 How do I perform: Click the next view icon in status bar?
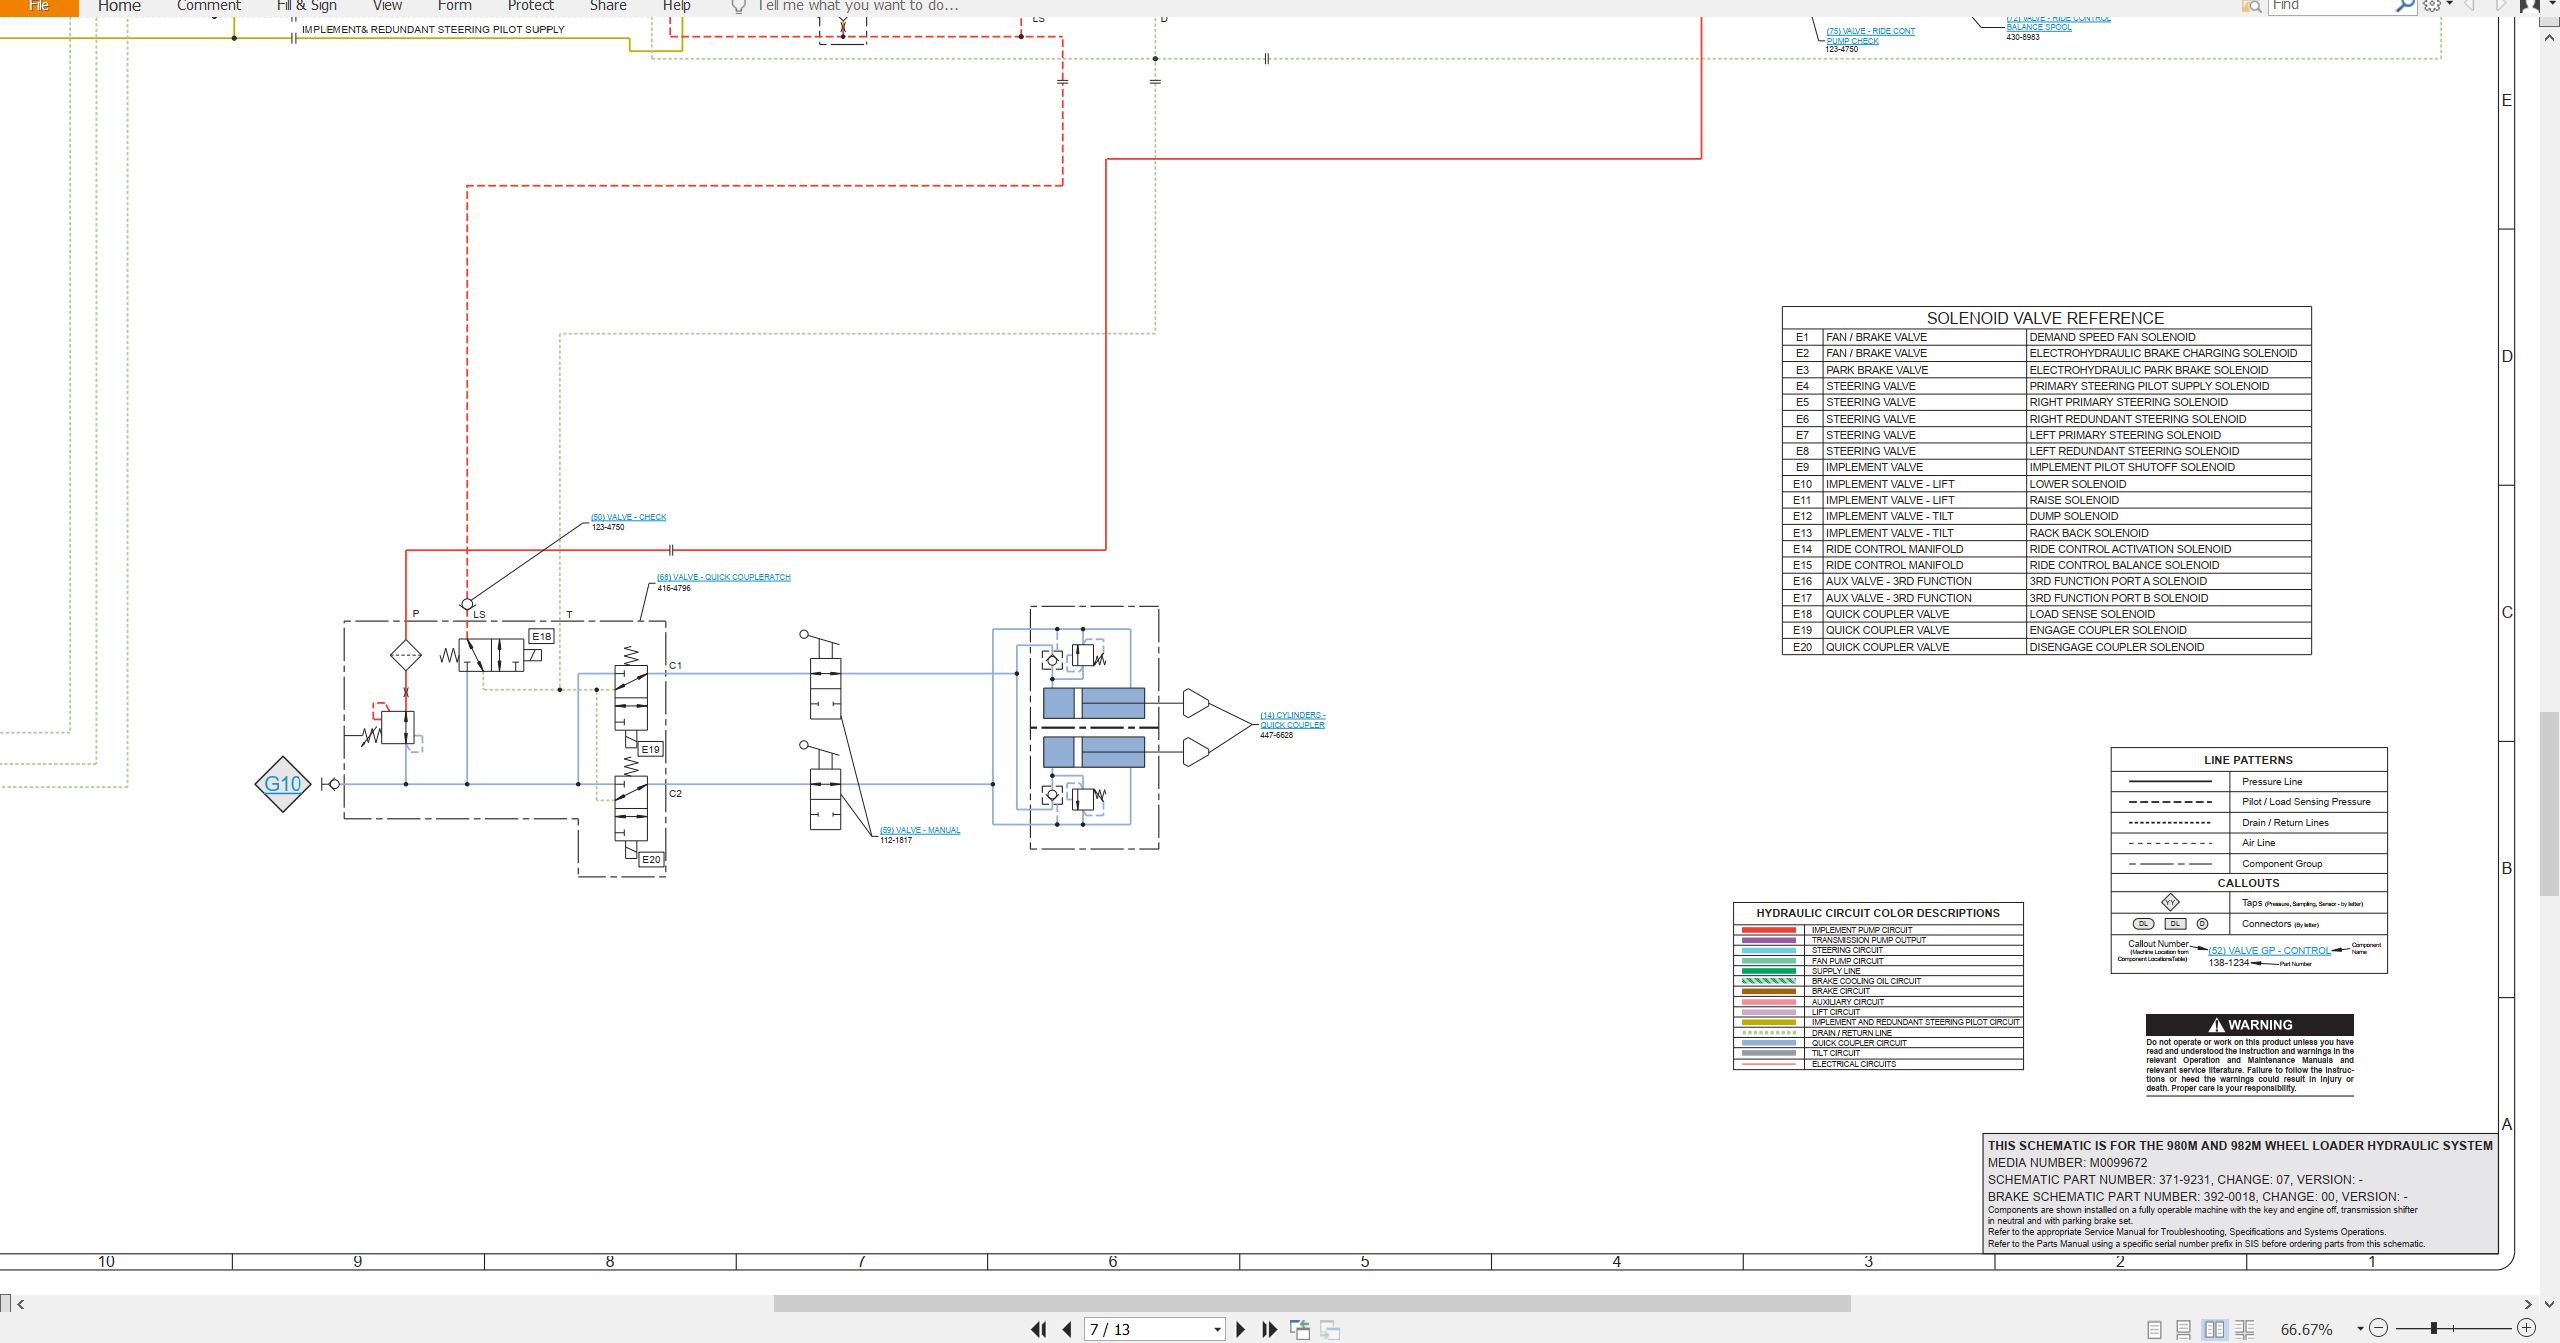(x=1330, y=1329)
